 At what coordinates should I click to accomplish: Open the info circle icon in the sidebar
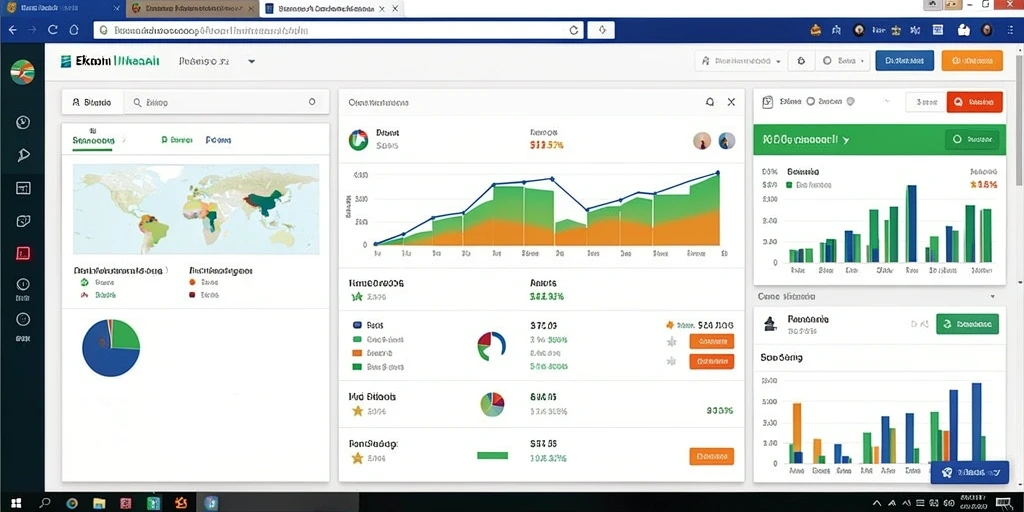(x=23, y=285)
